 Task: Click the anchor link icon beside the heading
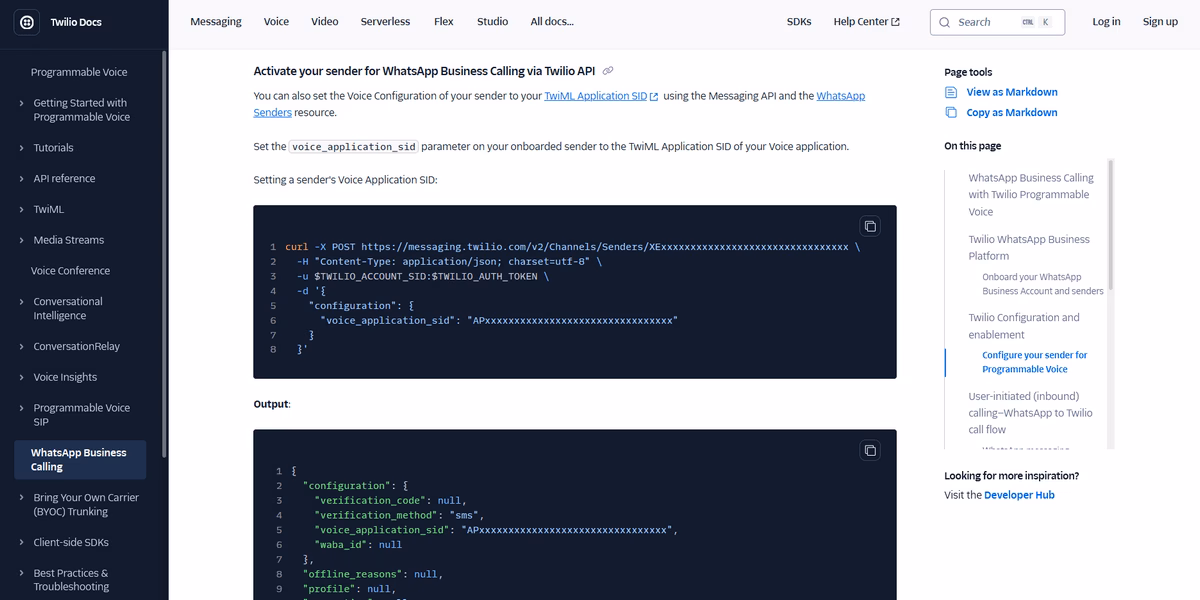[x=608, y=70]
